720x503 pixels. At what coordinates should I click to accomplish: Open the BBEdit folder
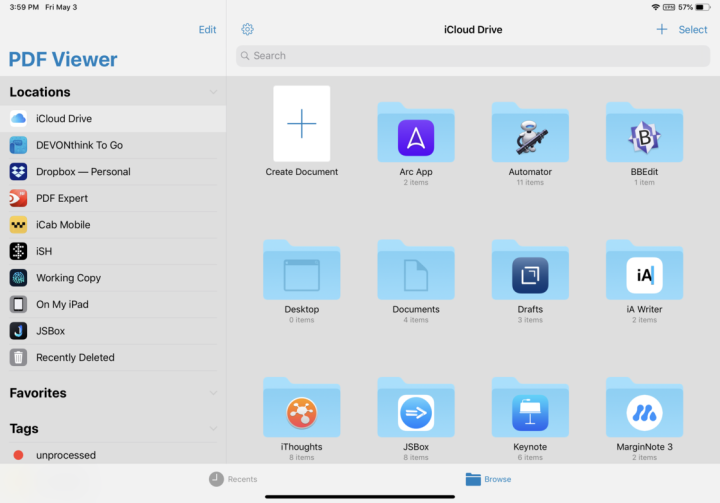point(644,133)
